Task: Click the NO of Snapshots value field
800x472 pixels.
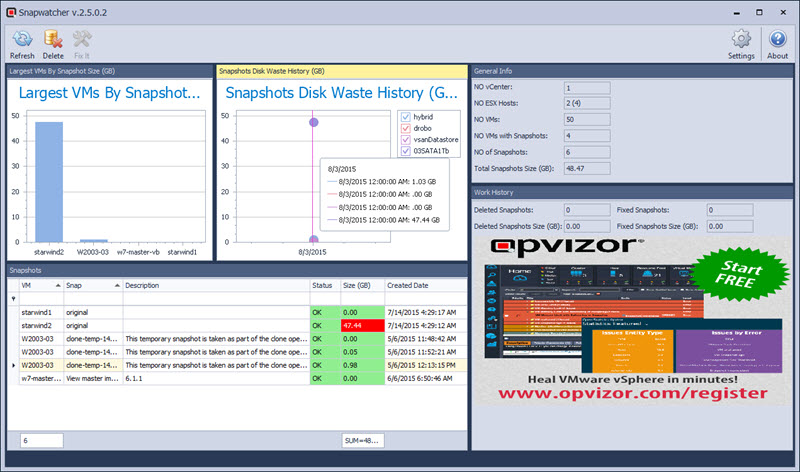Action: click(587, 152)
